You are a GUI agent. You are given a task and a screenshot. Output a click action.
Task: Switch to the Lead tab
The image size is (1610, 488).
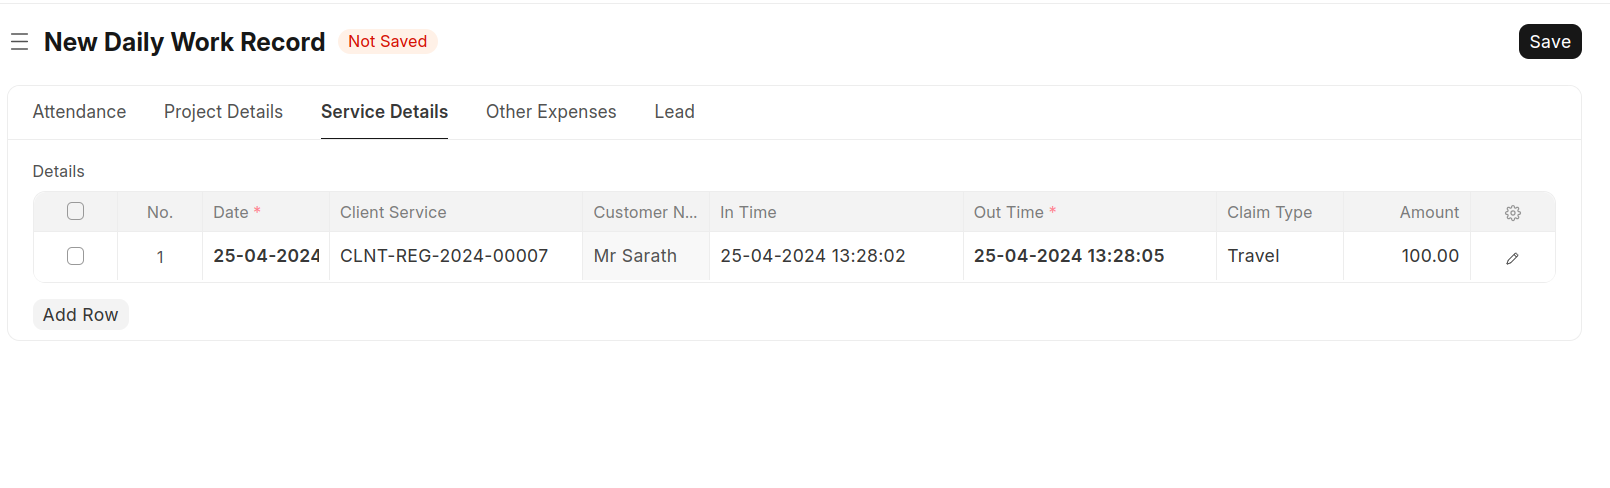tap(674, 112)
